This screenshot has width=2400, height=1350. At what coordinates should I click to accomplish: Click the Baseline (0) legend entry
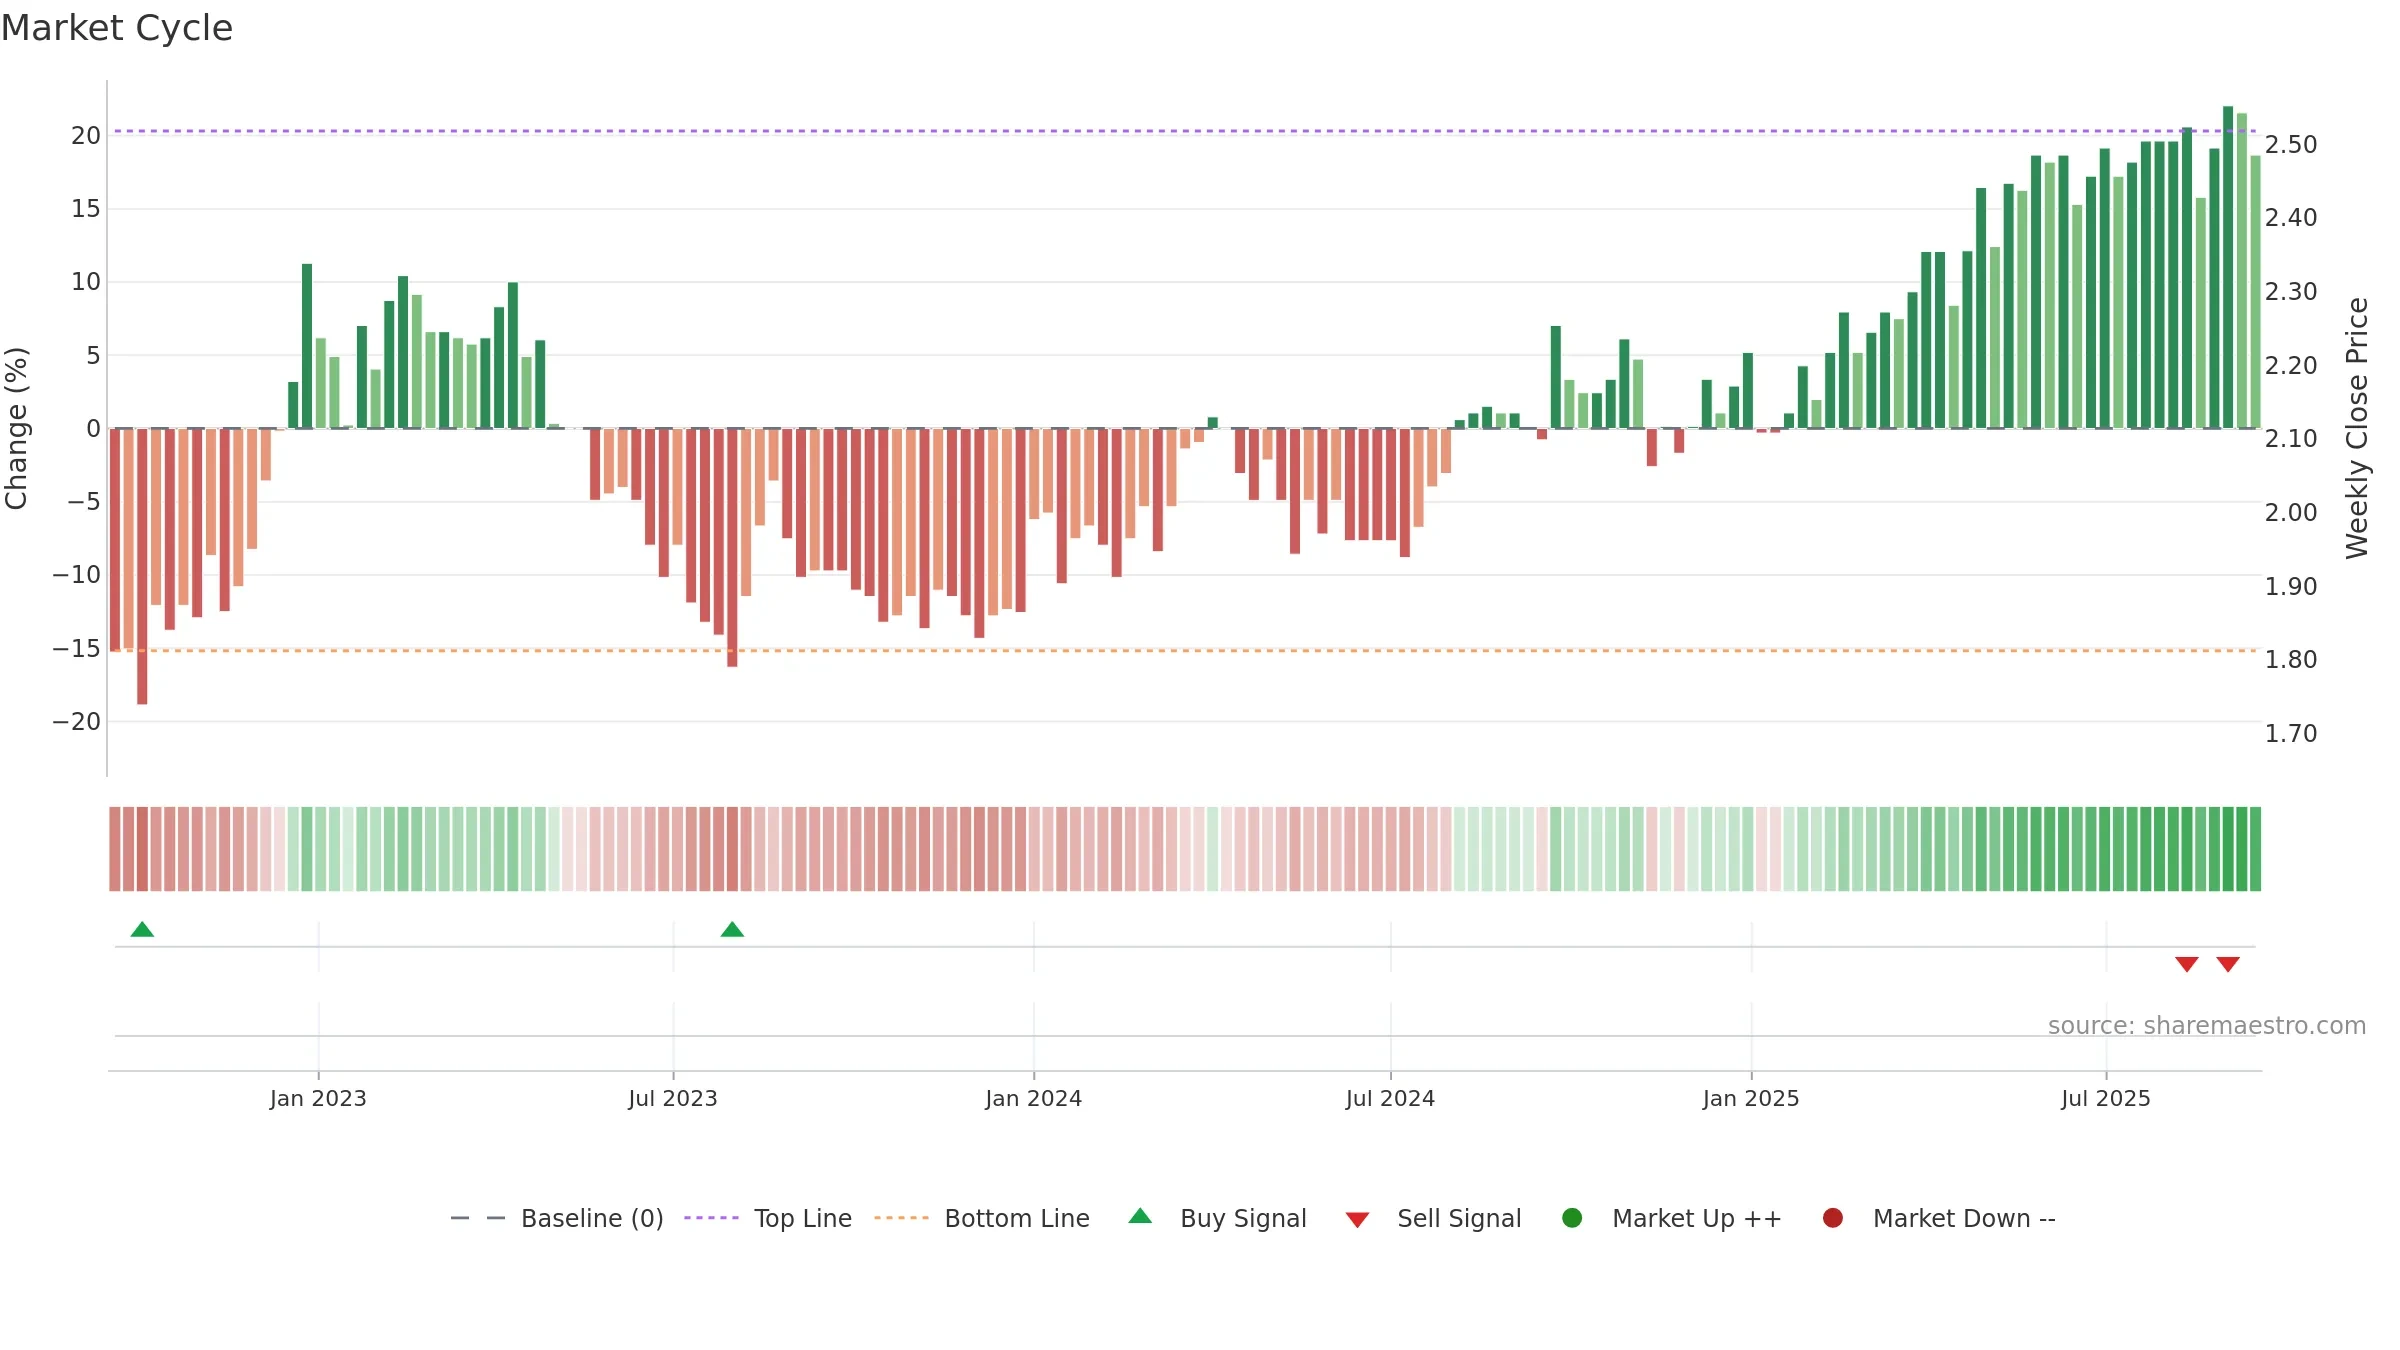(x=557, y=1218)
